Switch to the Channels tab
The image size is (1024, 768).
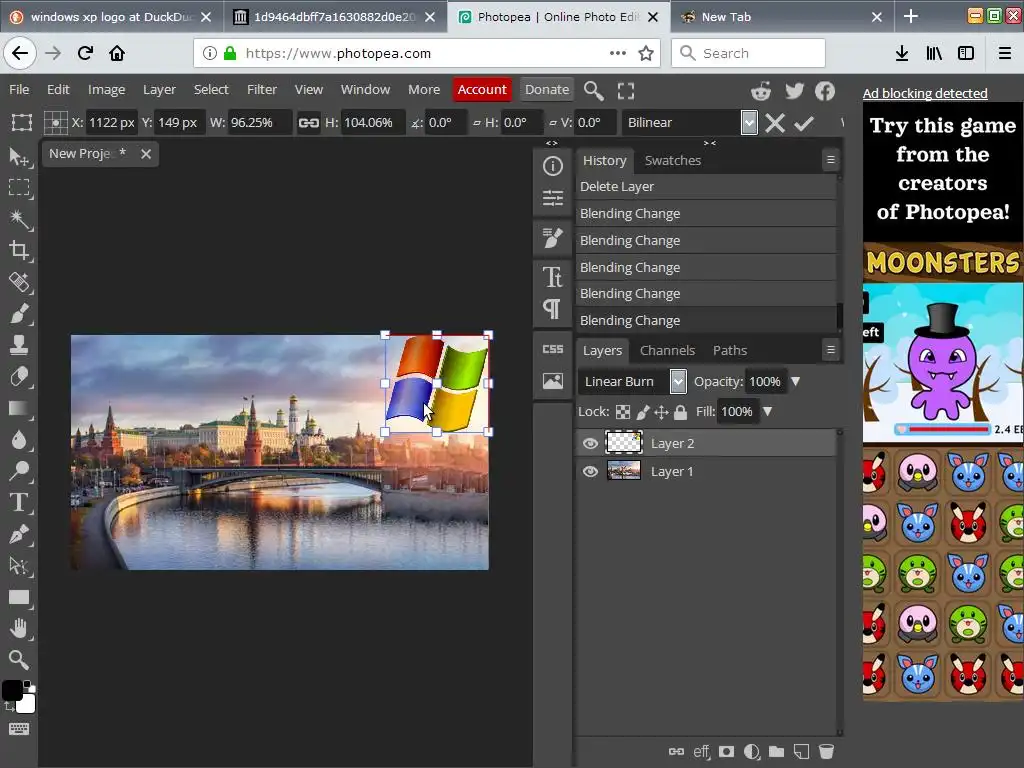point(667,351)
